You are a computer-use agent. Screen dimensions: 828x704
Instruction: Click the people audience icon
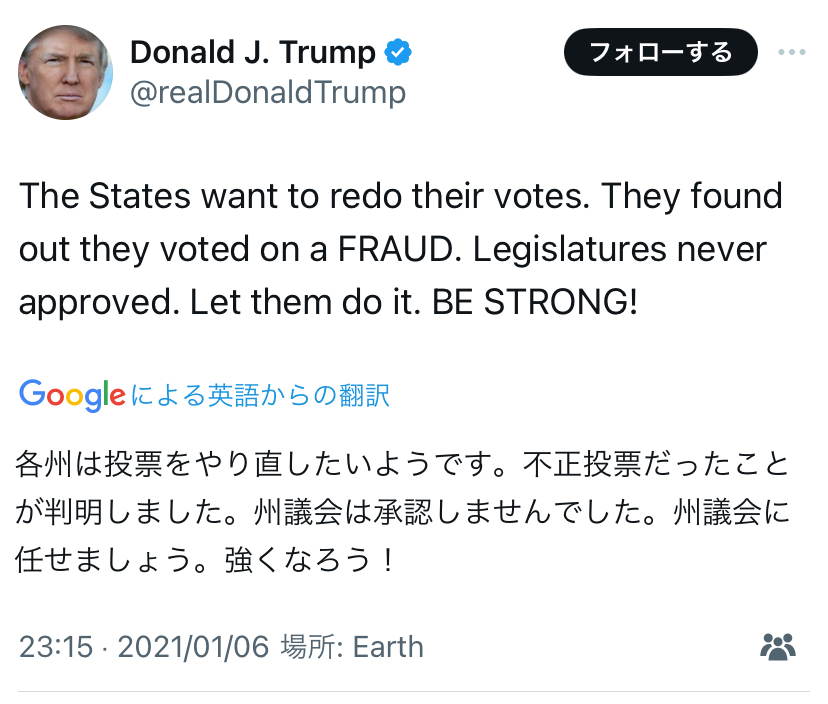click(x=777, y=647)
